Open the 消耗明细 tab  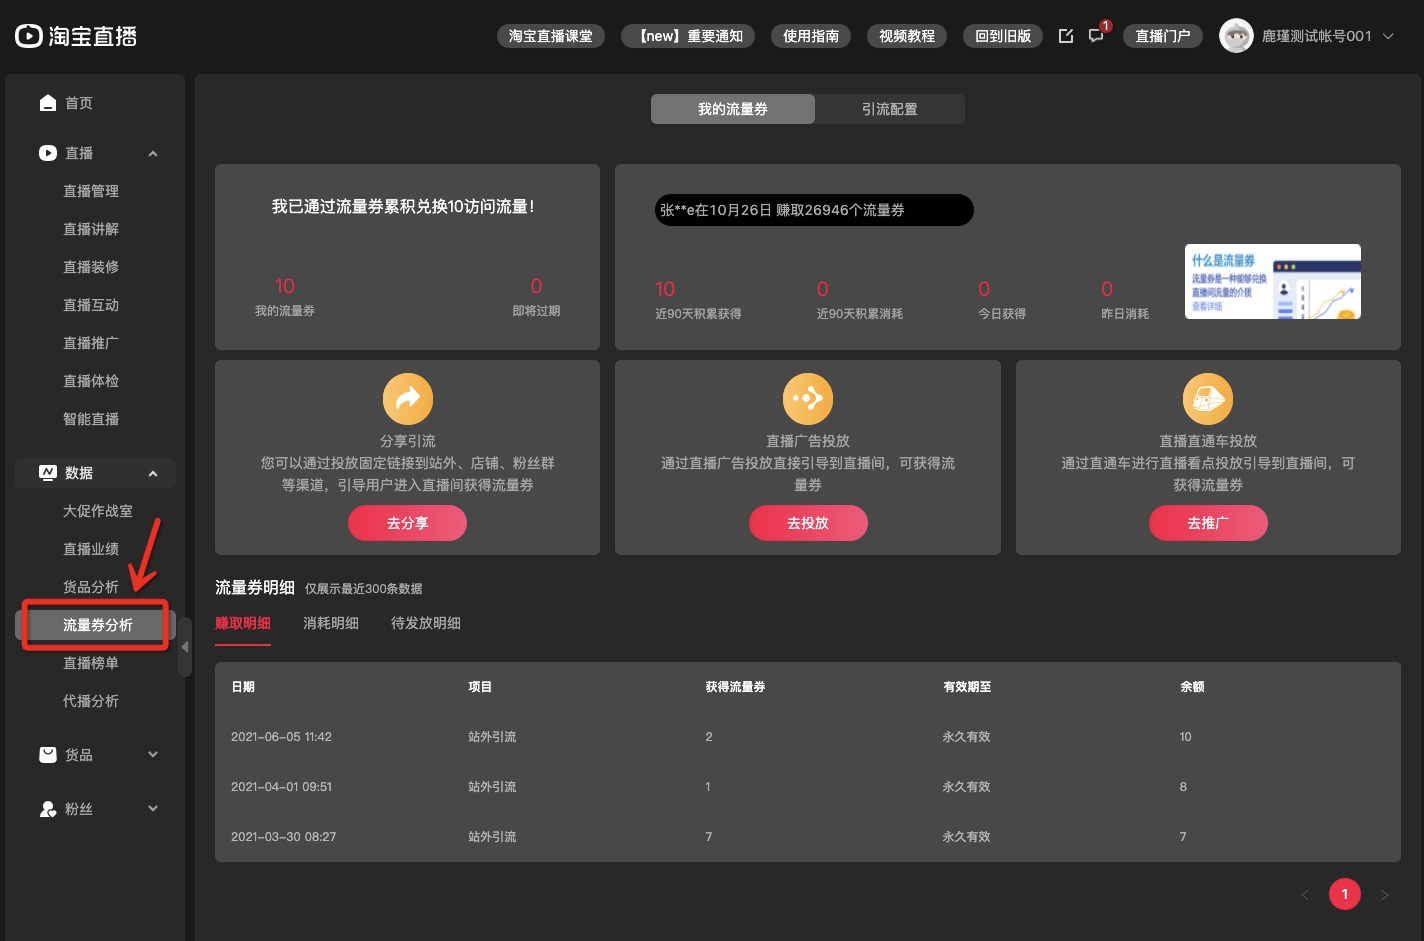(331, 622)
